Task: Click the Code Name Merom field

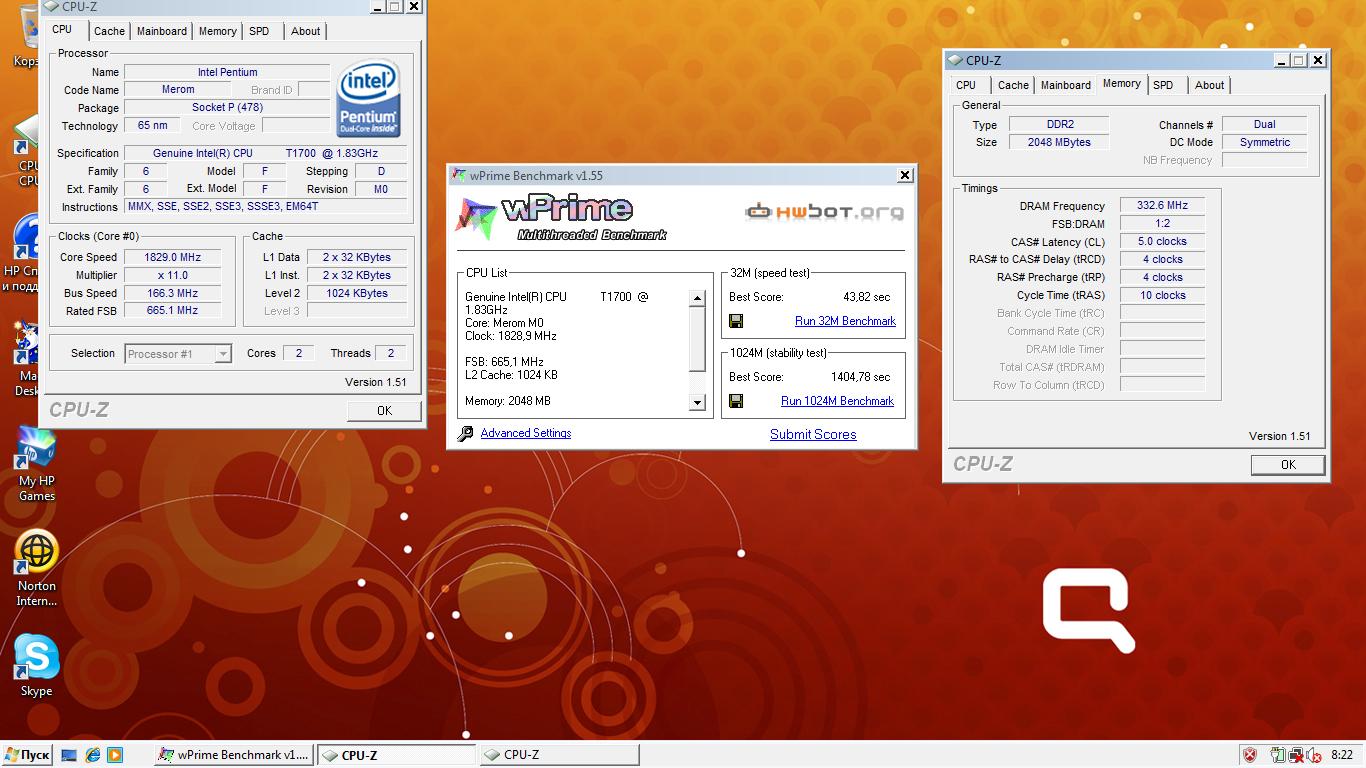Action: [x=178, y=89]
